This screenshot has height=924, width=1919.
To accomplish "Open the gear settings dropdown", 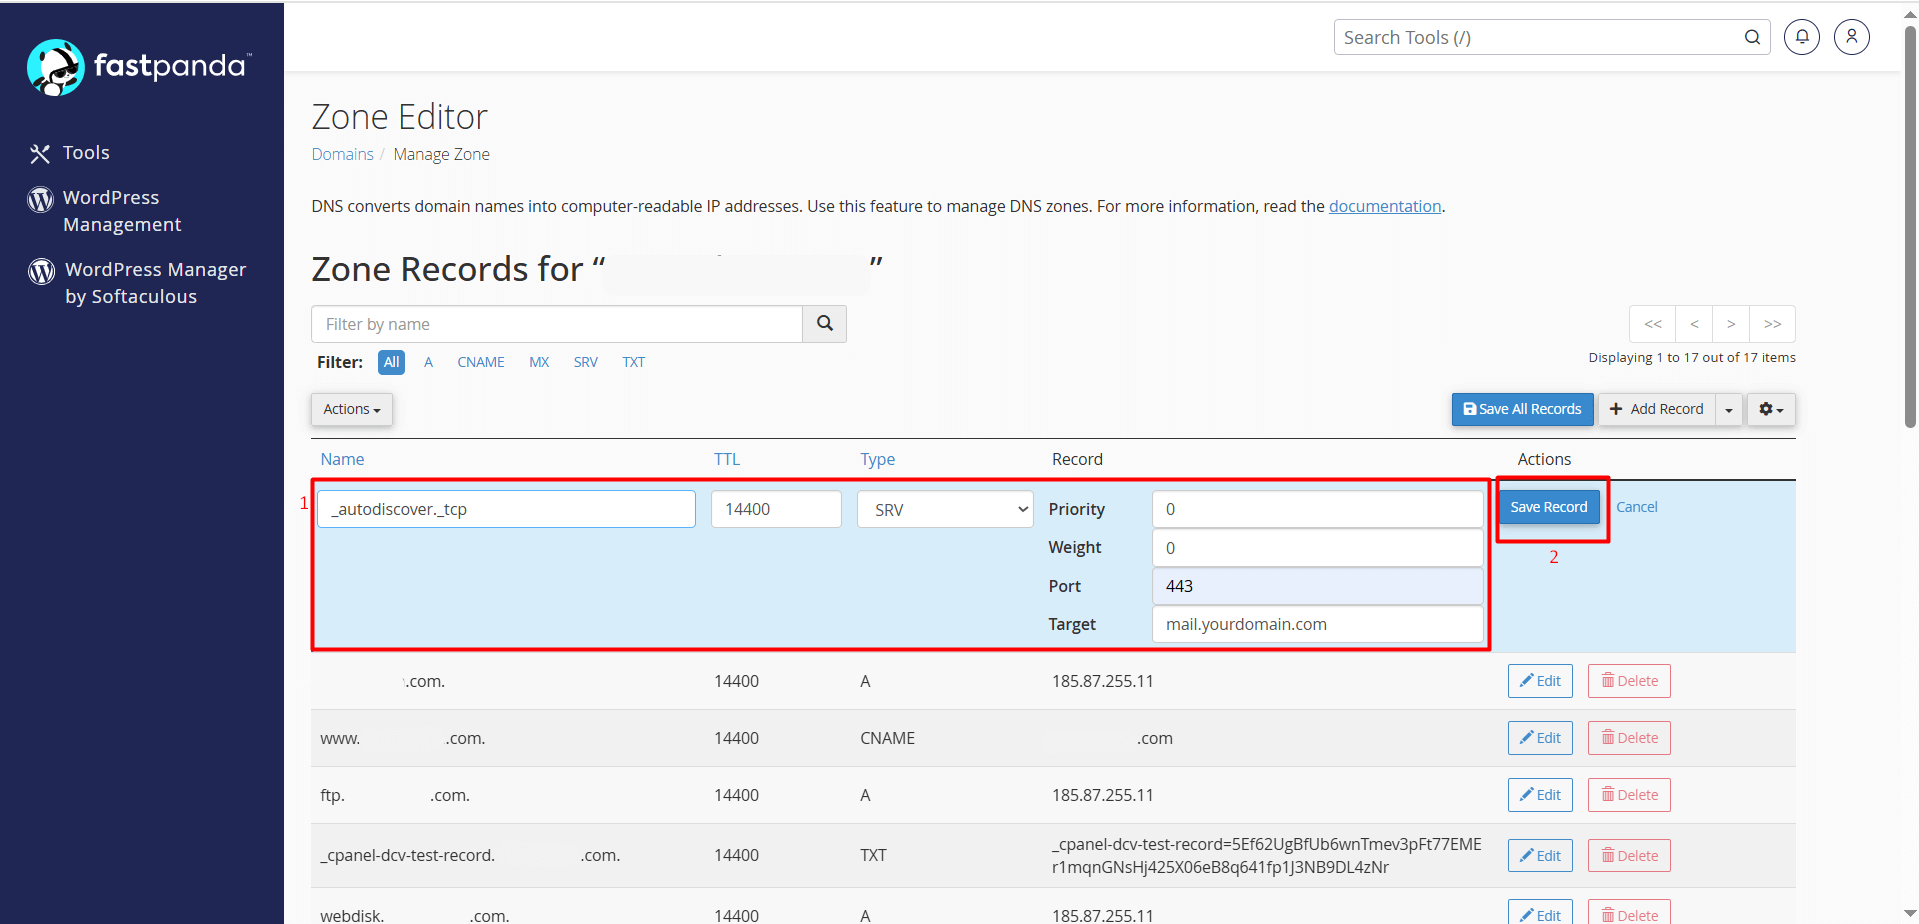I will coord(1771,409).
